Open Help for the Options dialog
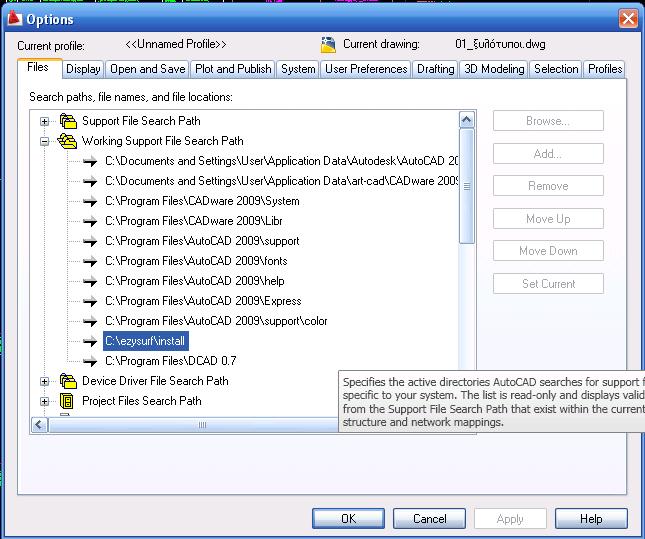 591,518
